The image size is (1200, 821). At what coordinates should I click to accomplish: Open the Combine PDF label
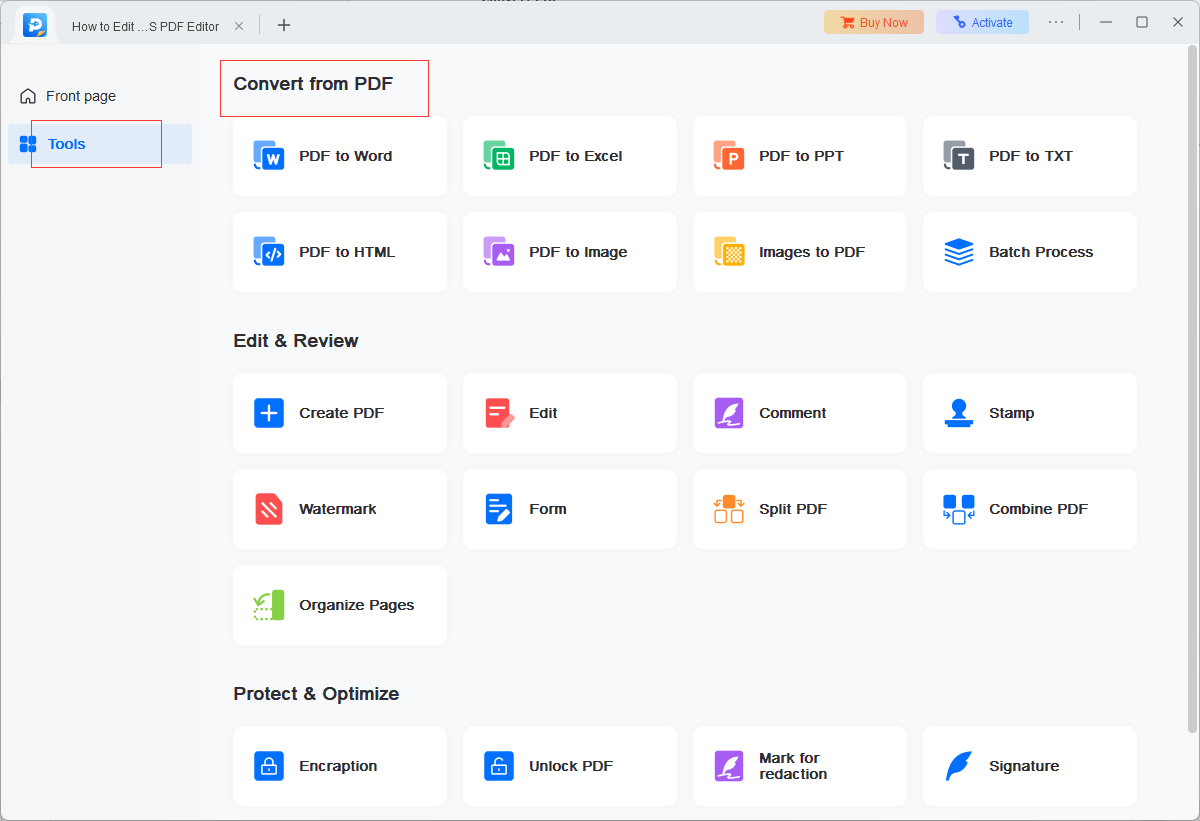click(1039, 509)
